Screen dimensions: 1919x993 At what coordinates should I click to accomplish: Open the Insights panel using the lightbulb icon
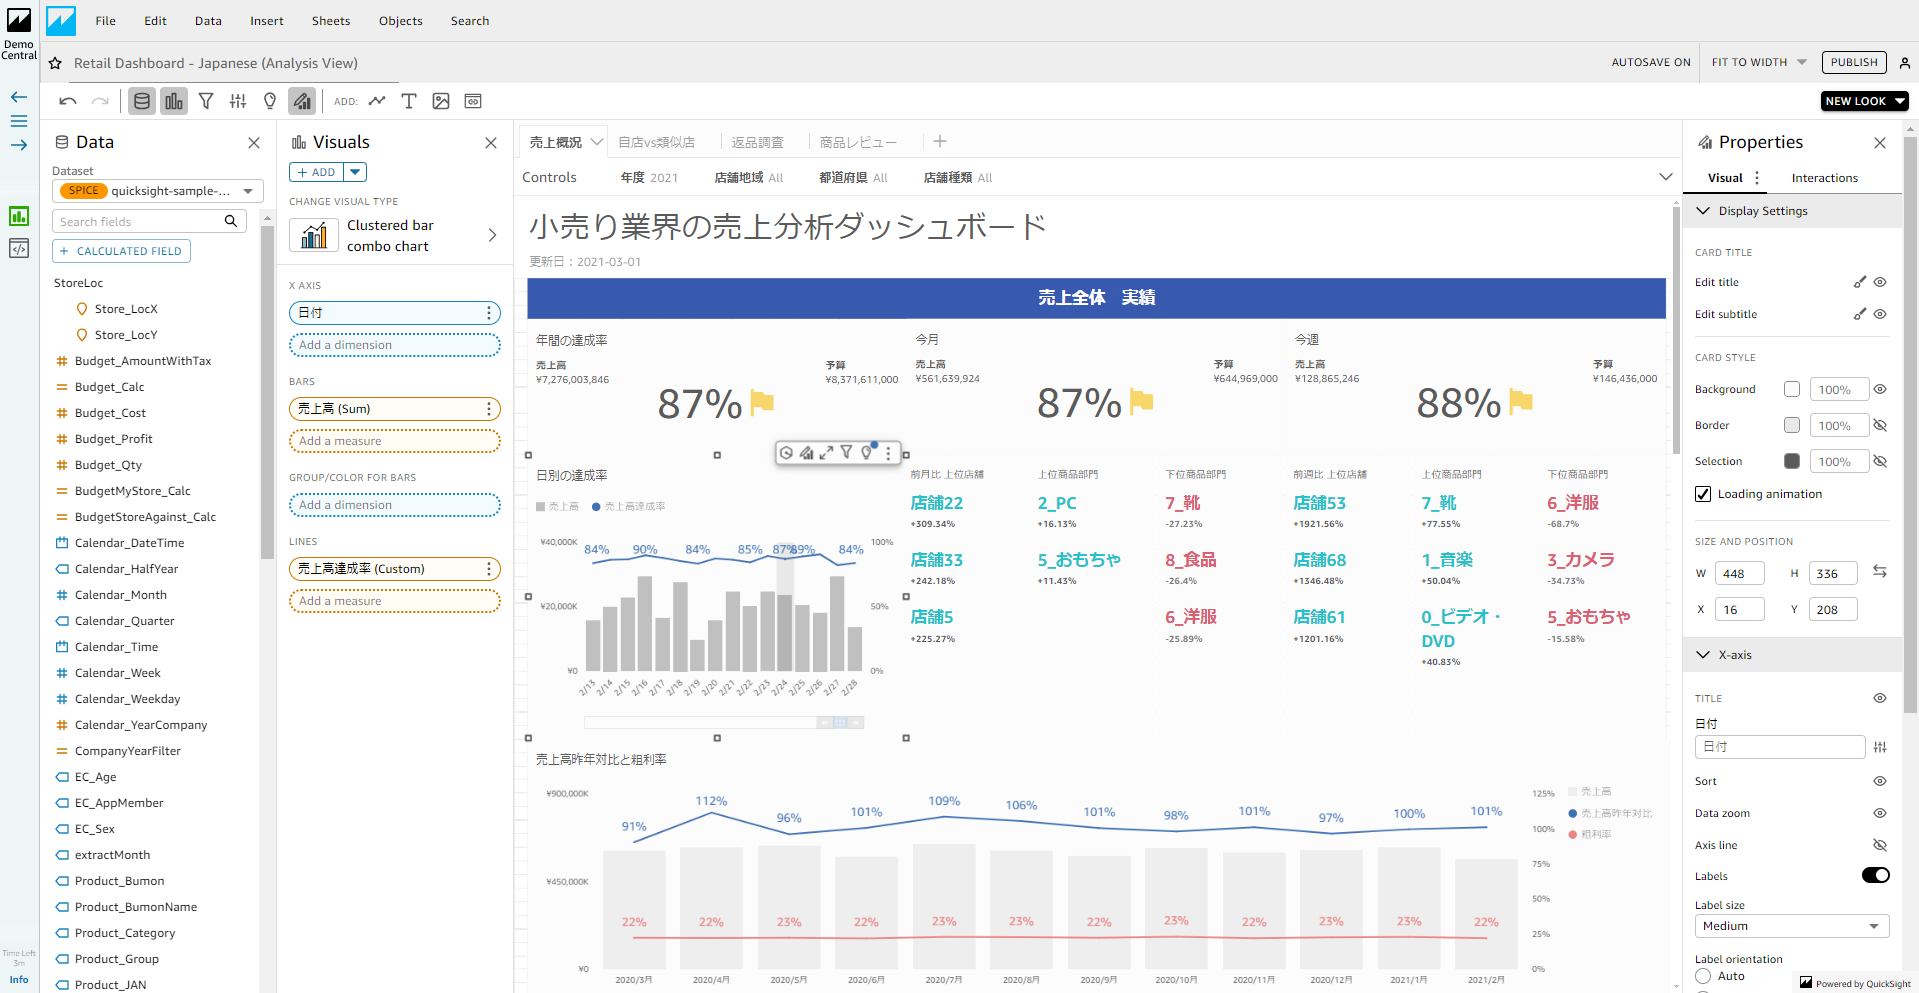270,100
